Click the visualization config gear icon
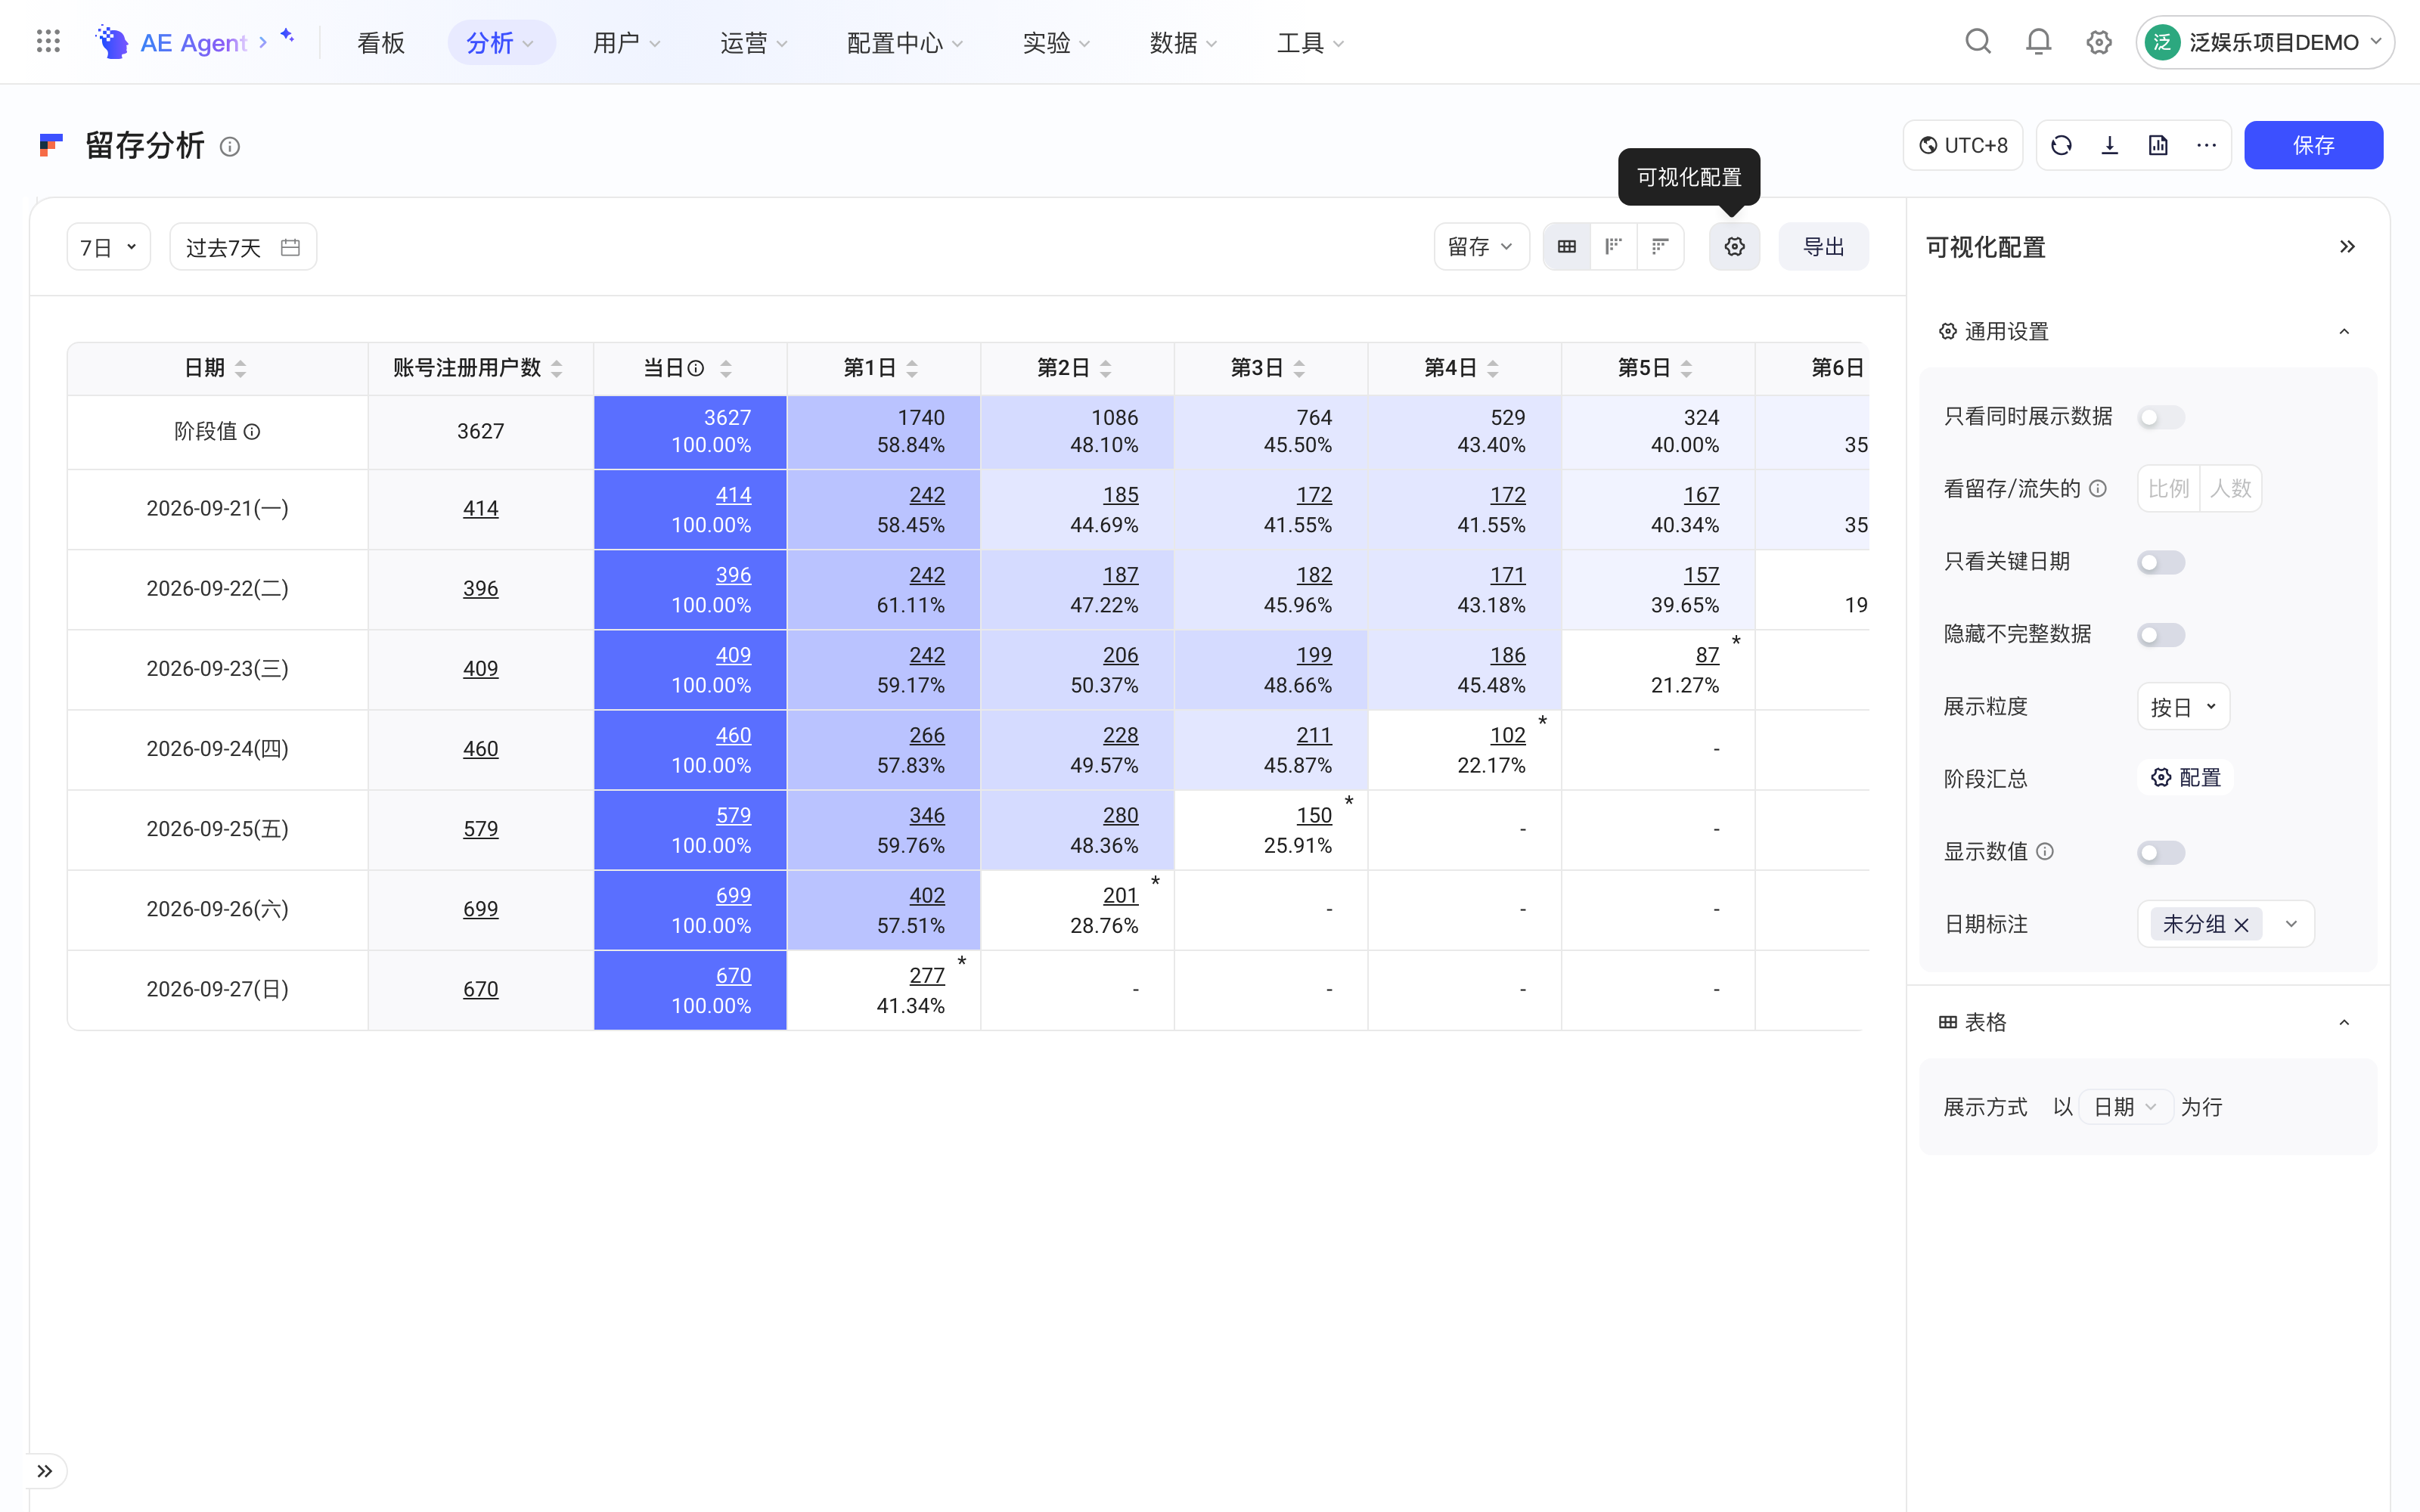This screenshot has width=2420, height=1512. (x=1734, y=247)
